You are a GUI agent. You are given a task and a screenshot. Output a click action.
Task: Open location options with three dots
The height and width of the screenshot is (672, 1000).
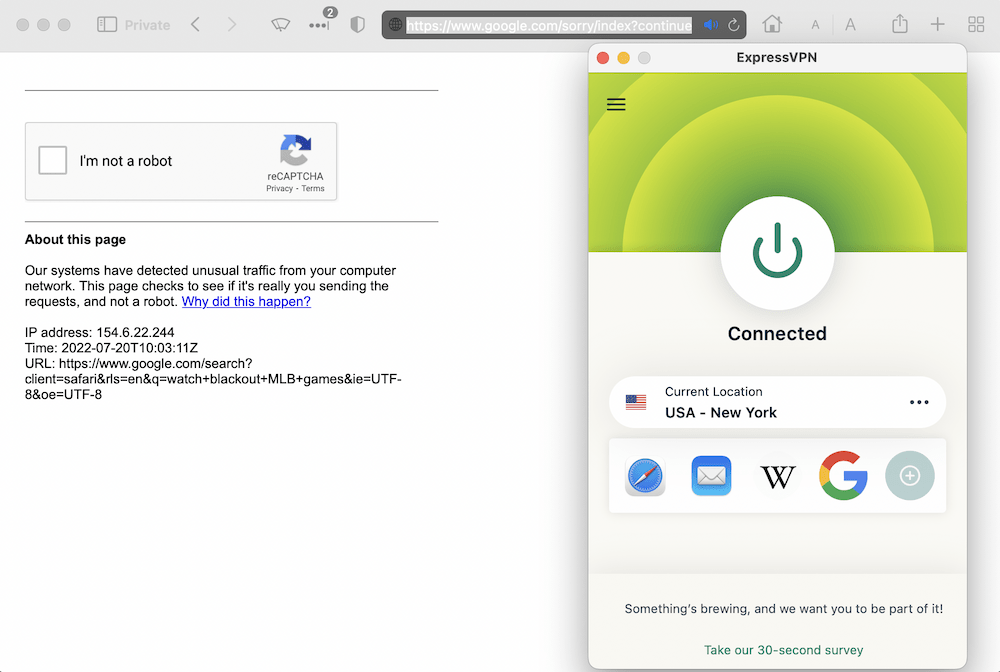pyautogui.click(x=919, y=402)
